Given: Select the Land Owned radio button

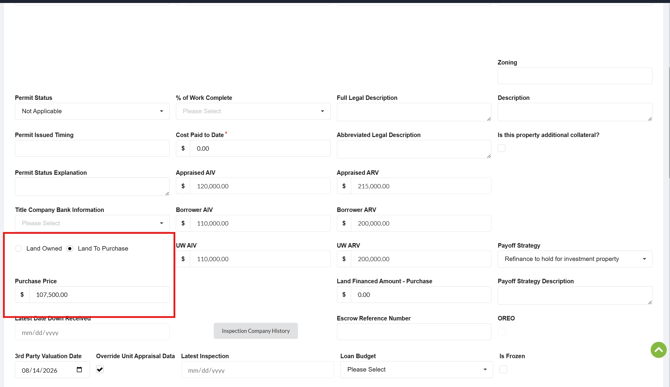Looking at the screenshot, I should tap(18, 249).
